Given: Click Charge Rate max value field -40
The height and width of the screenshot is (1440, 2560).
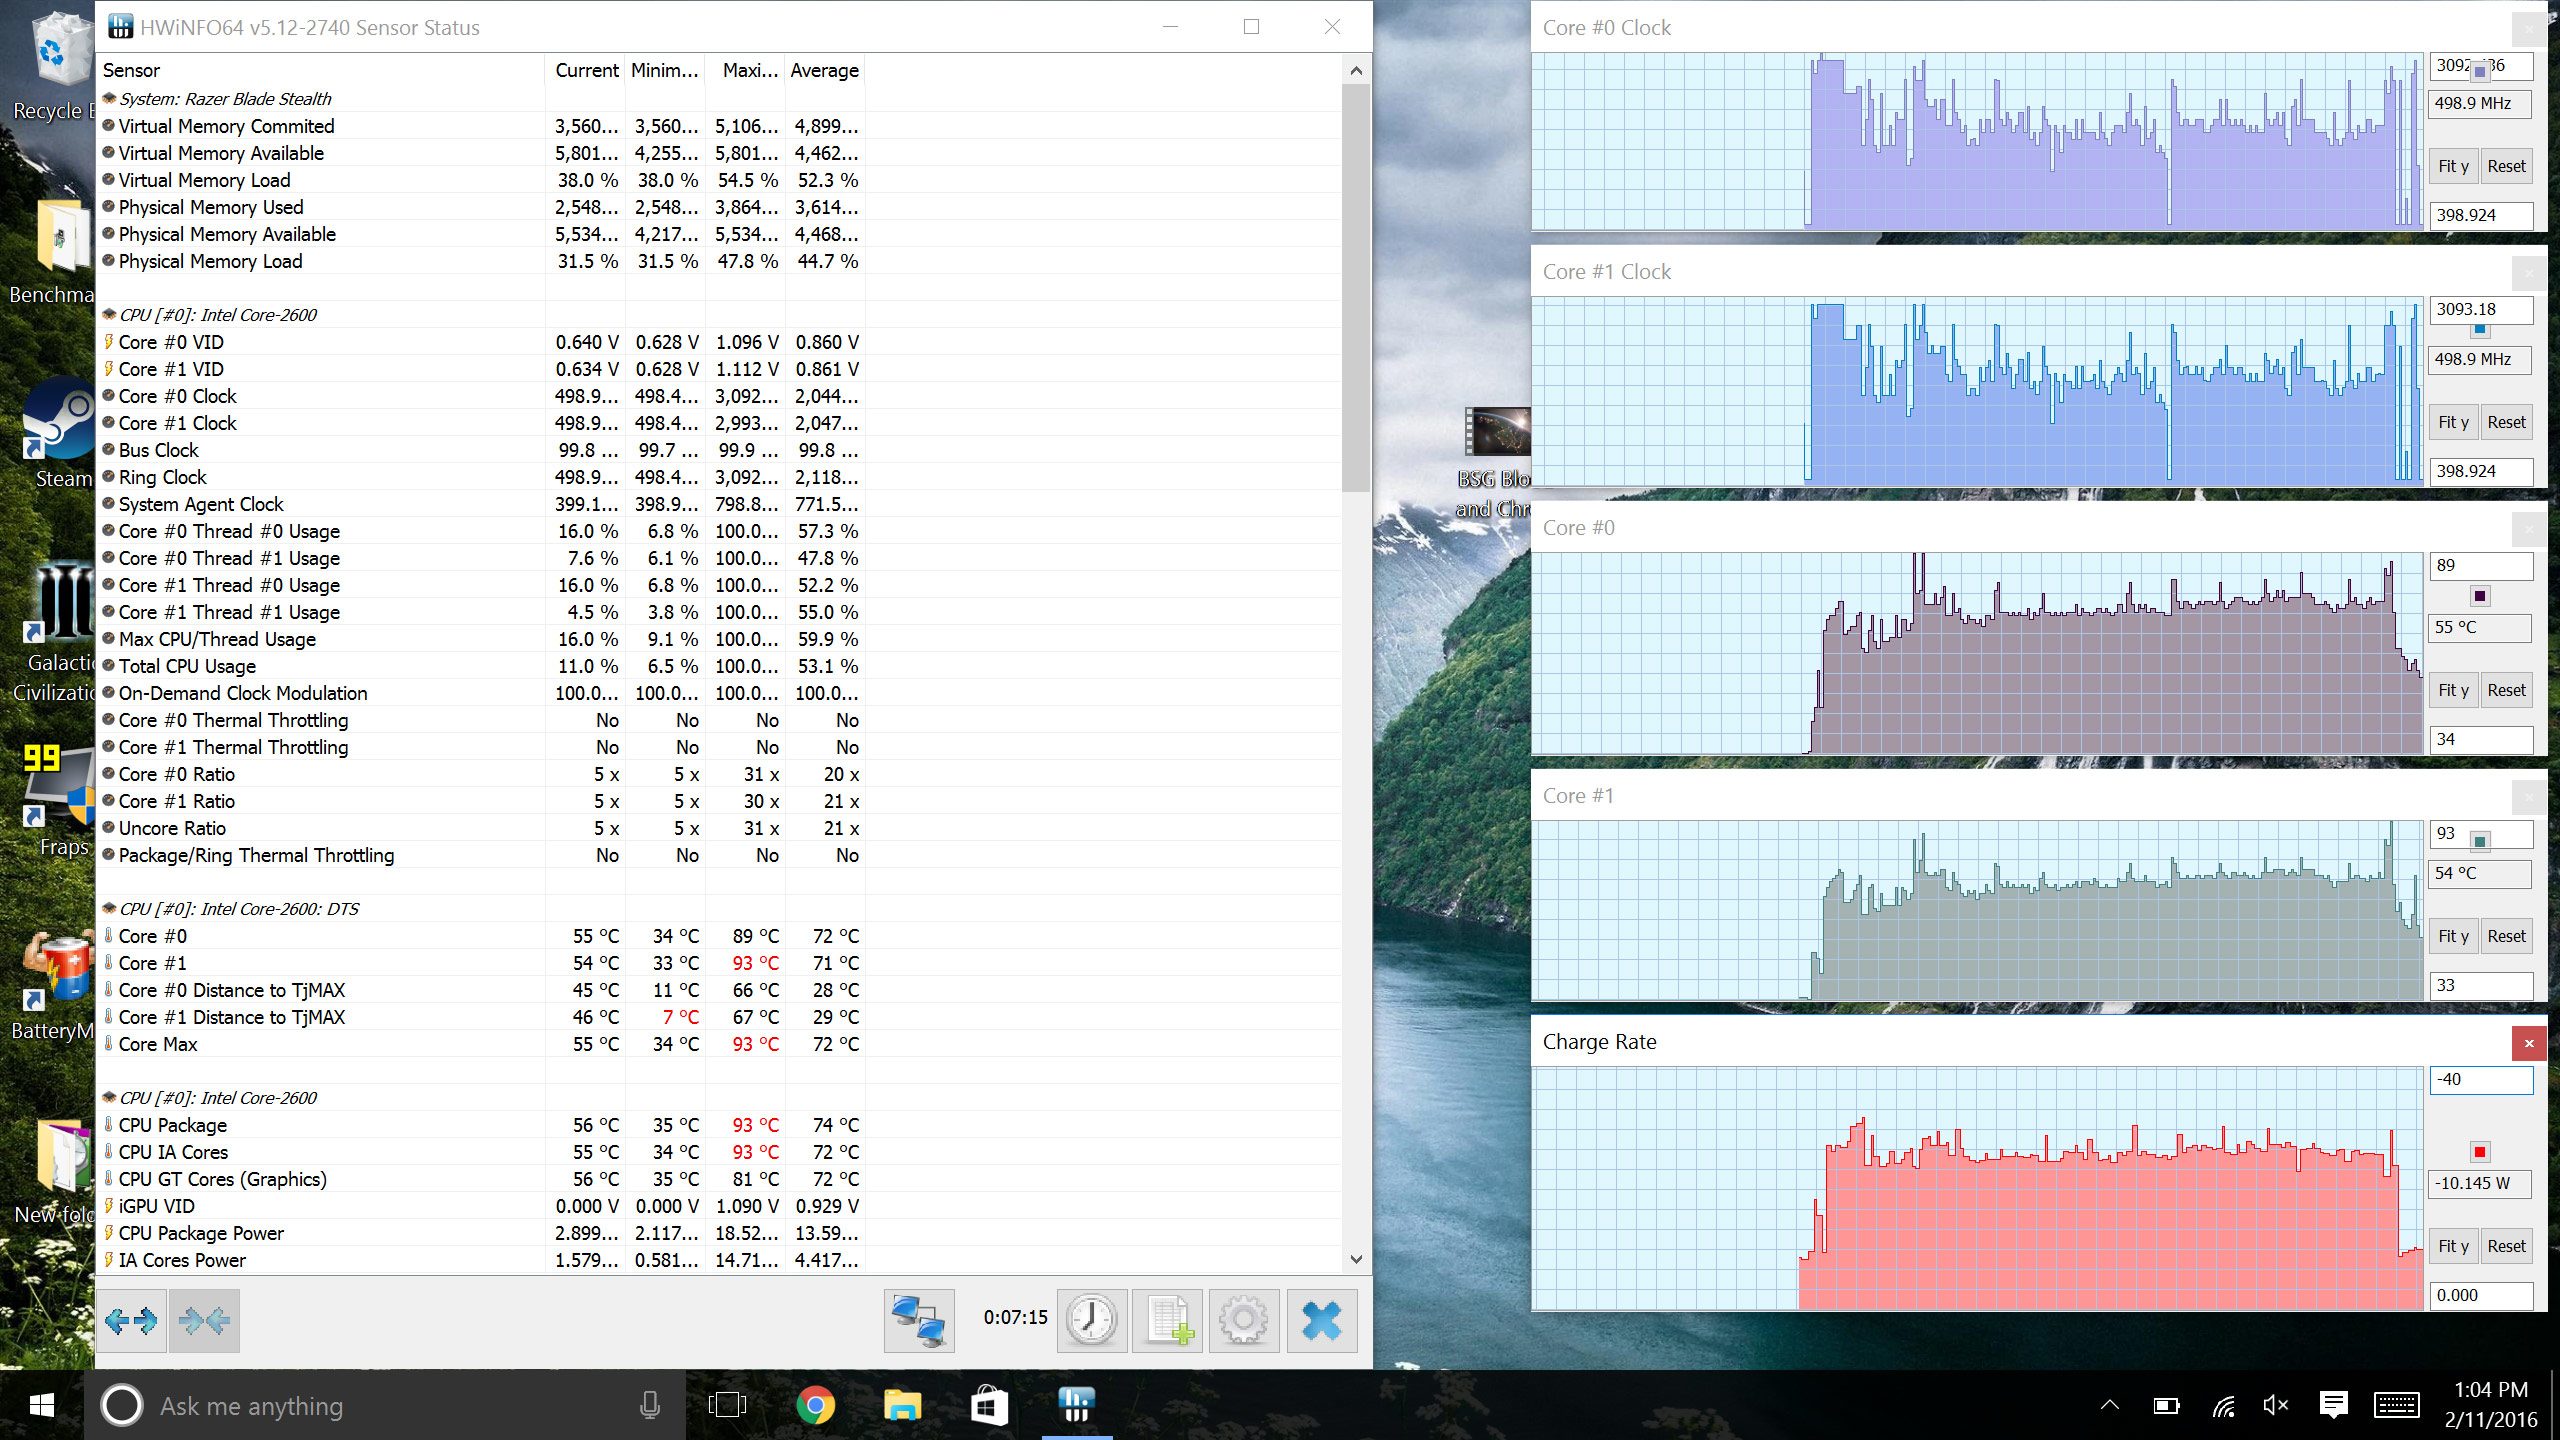Looking at the screenshot, I should (2481, 1080).
